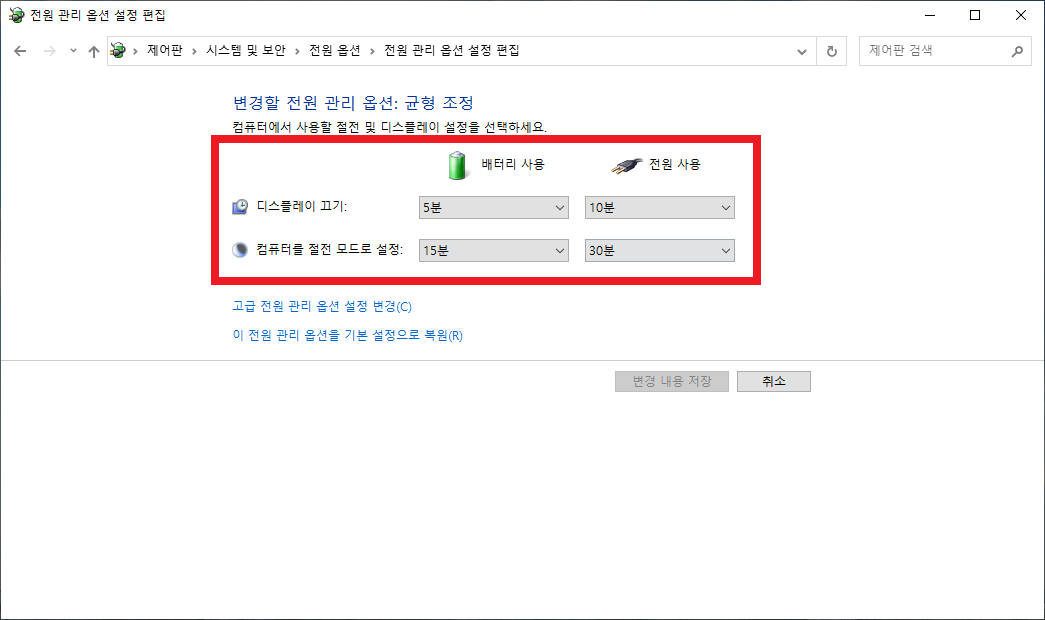Open battery sleep dropdown showing 15분
This screenshot has height=620, width=1045.
pyautogui.click(x=494, y=251)
